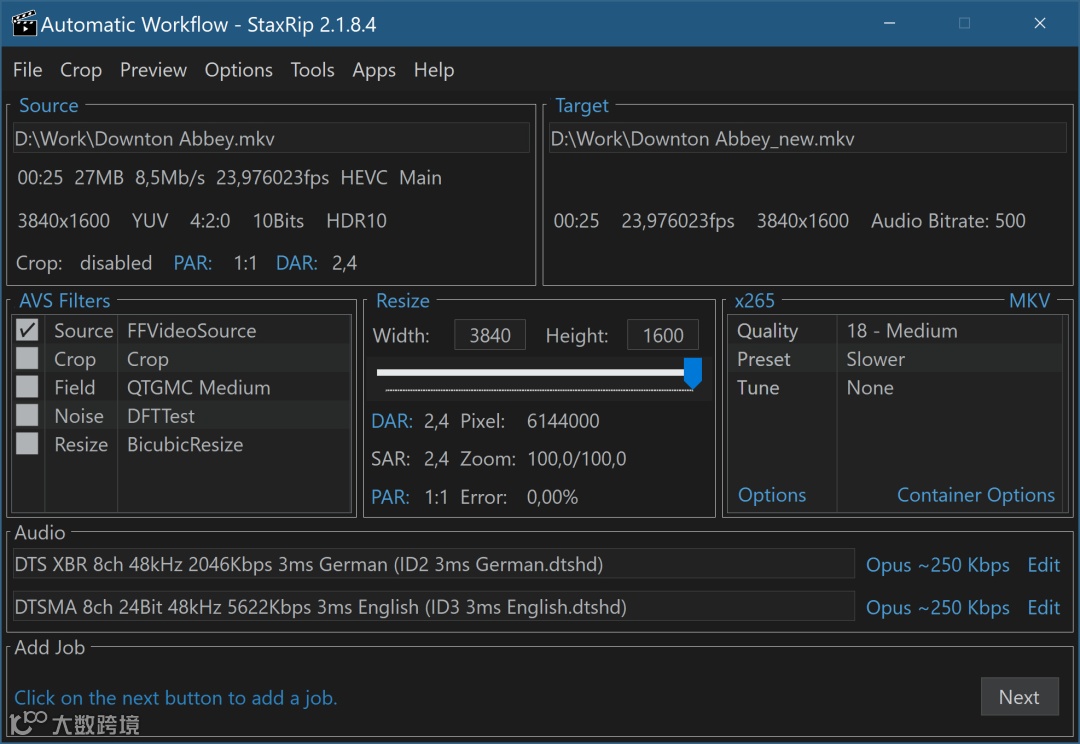Enable the Field QTGMC Medium checkbox
This screenshot has width=1080, height=744.
28,387
